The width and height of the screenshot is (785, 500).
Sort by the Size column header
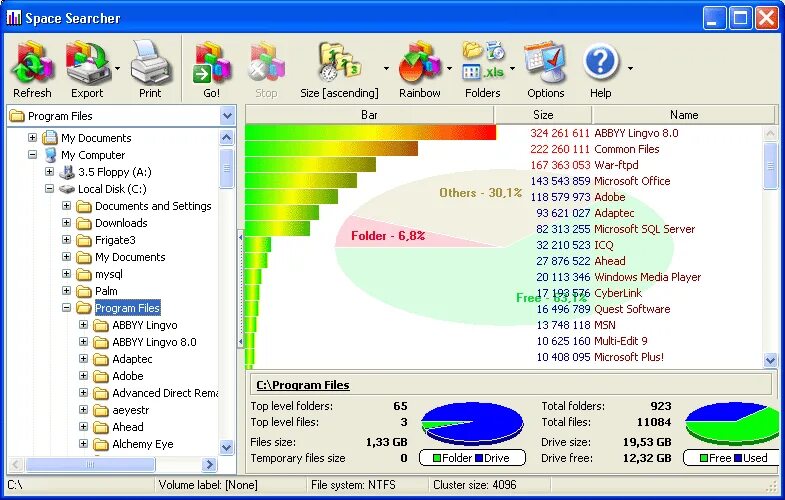[543, 115]
